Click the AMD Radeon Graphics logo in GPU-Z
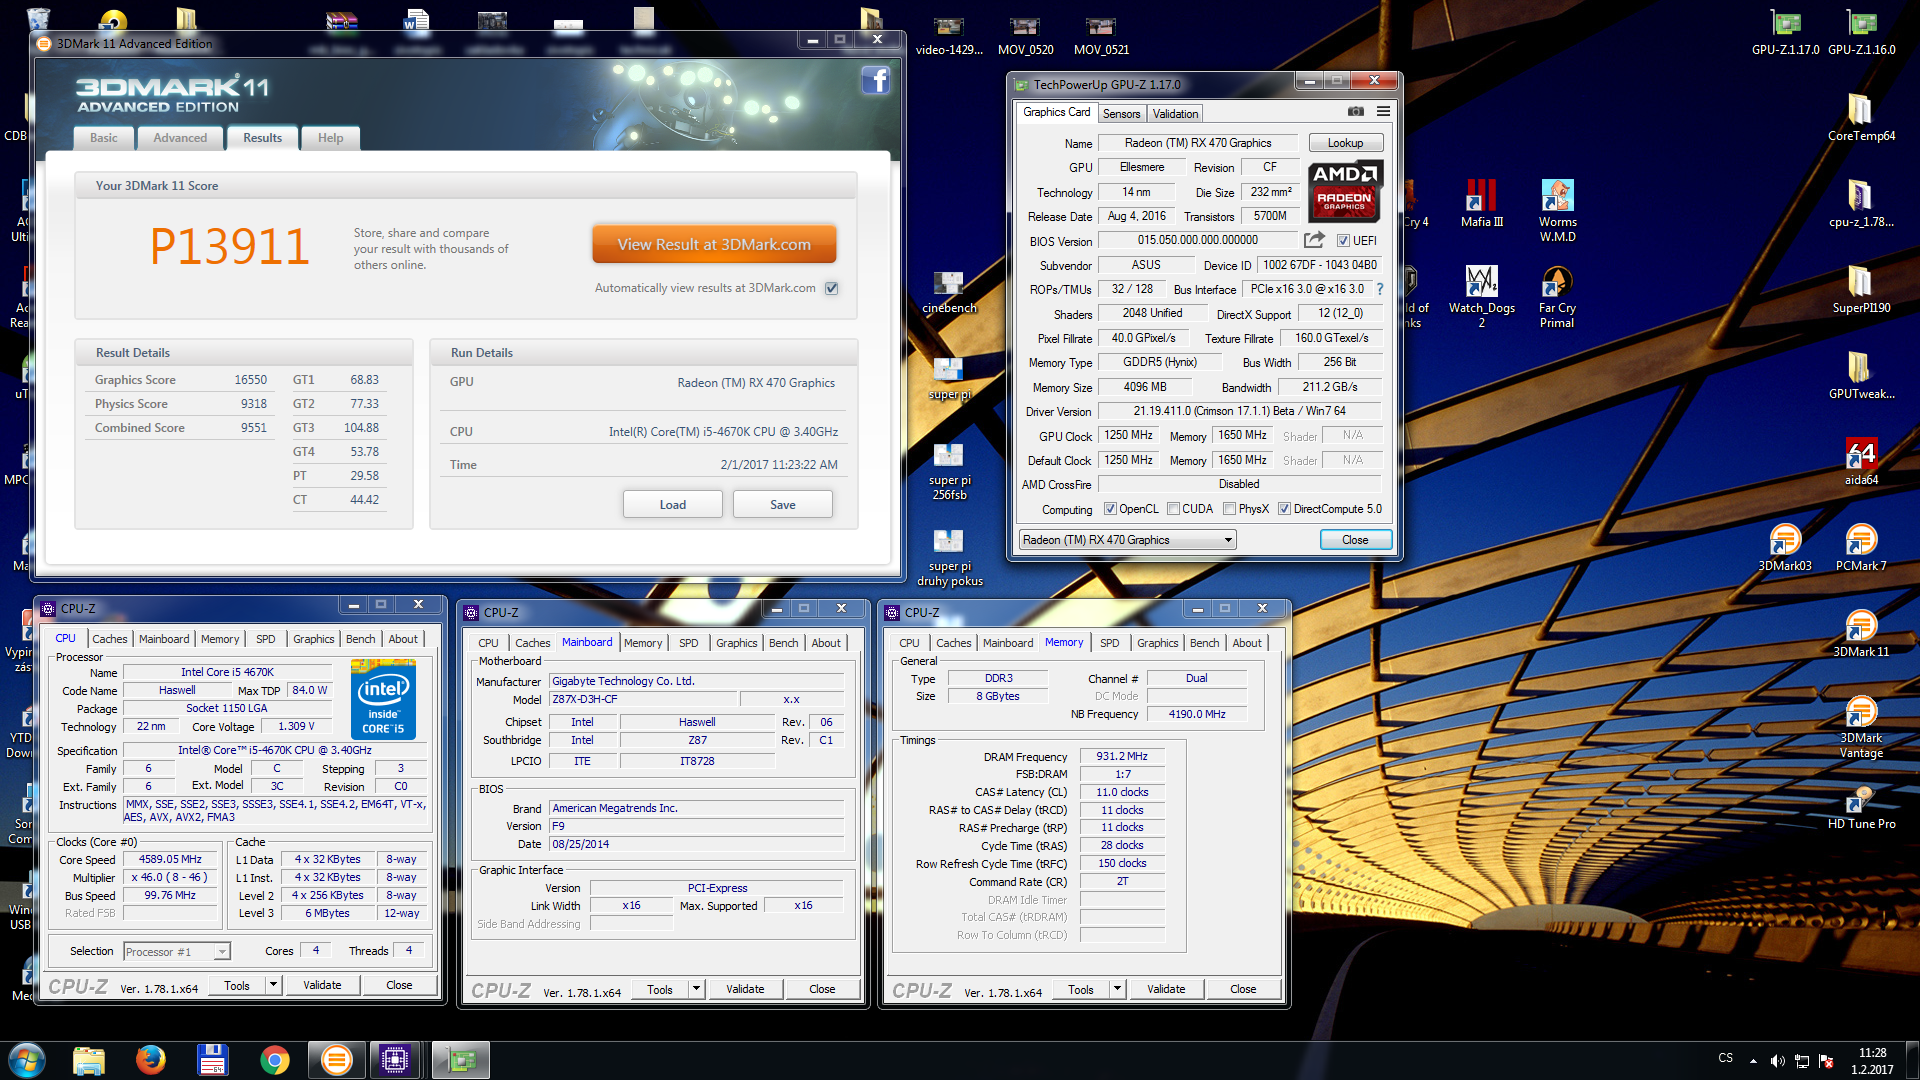This screenshot has width=1920, height=1080. coord(1345,190)
